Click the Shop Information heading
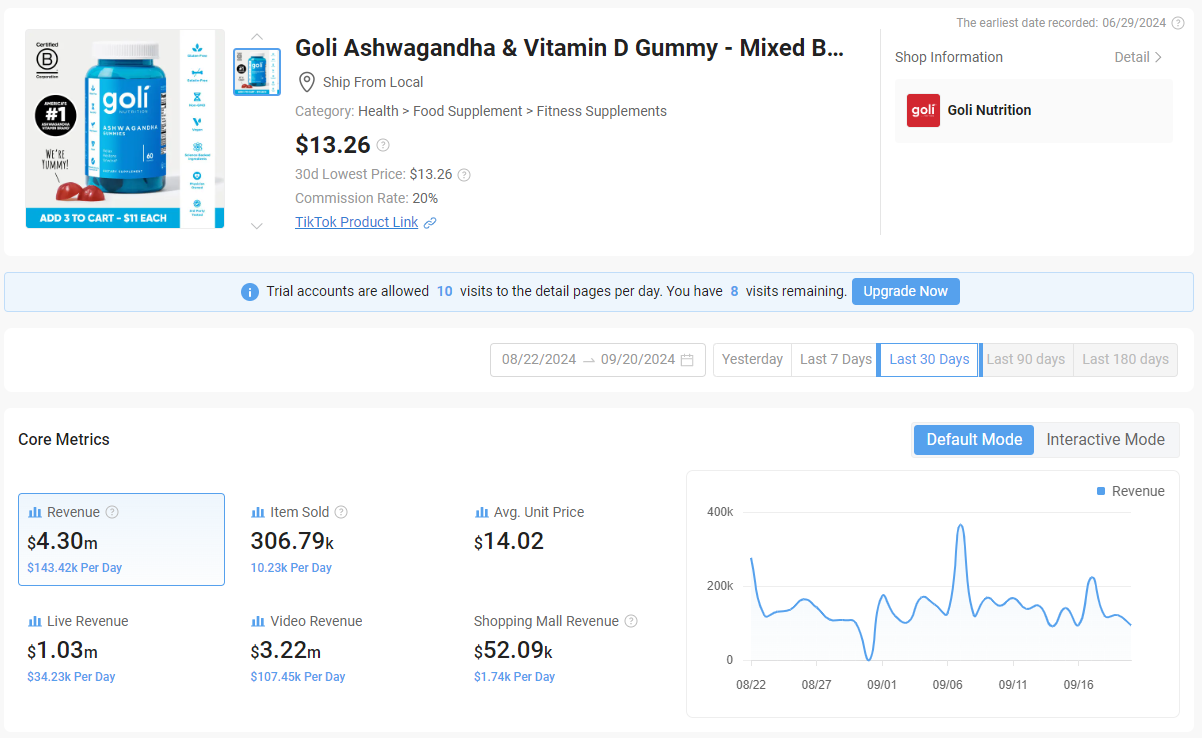The width and height of the screenshot is (1202, 738). pos(949,57)
